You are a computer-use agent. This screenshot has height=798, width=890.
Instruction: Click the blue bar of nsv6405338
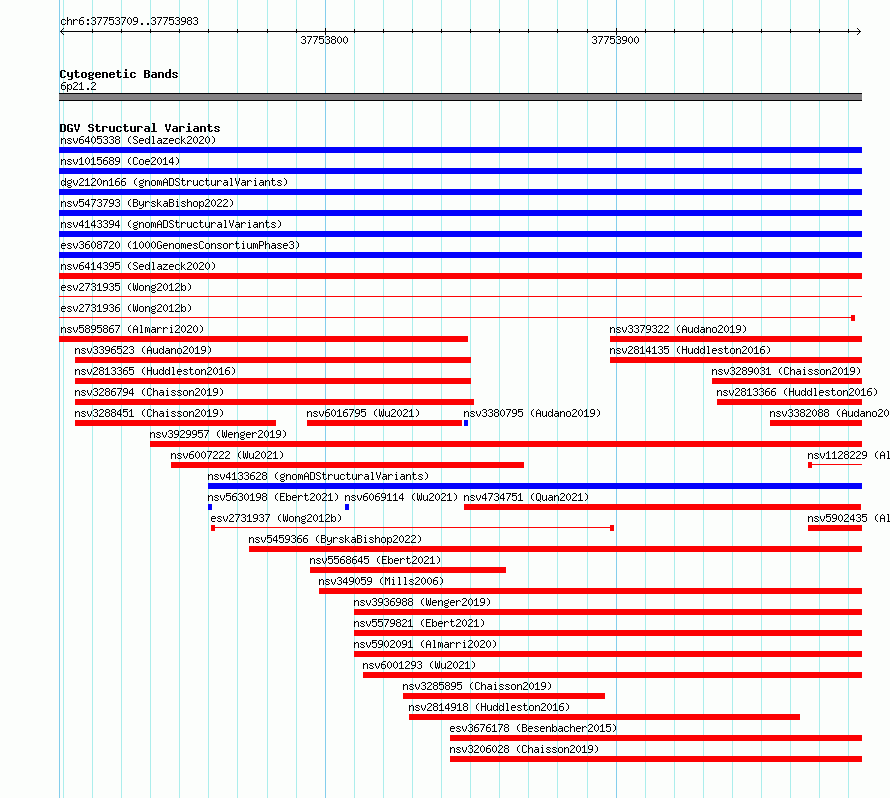click(x=460, y=150)
